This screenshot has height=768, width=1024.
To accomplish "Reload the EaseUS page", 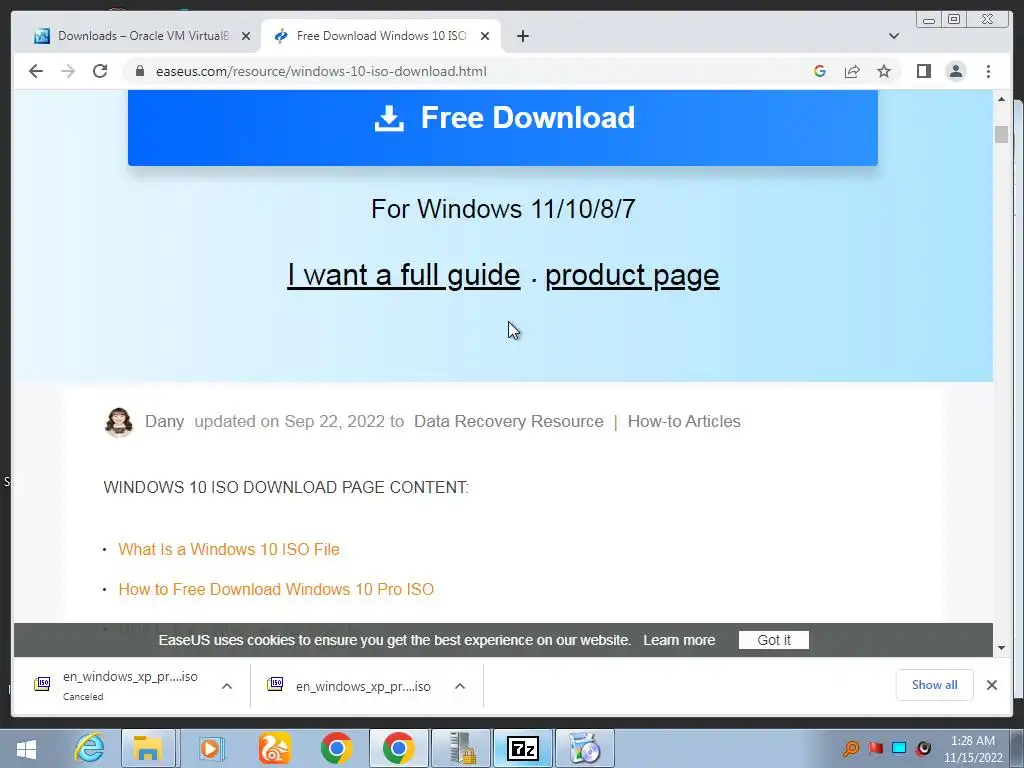I will coord(100,71).
